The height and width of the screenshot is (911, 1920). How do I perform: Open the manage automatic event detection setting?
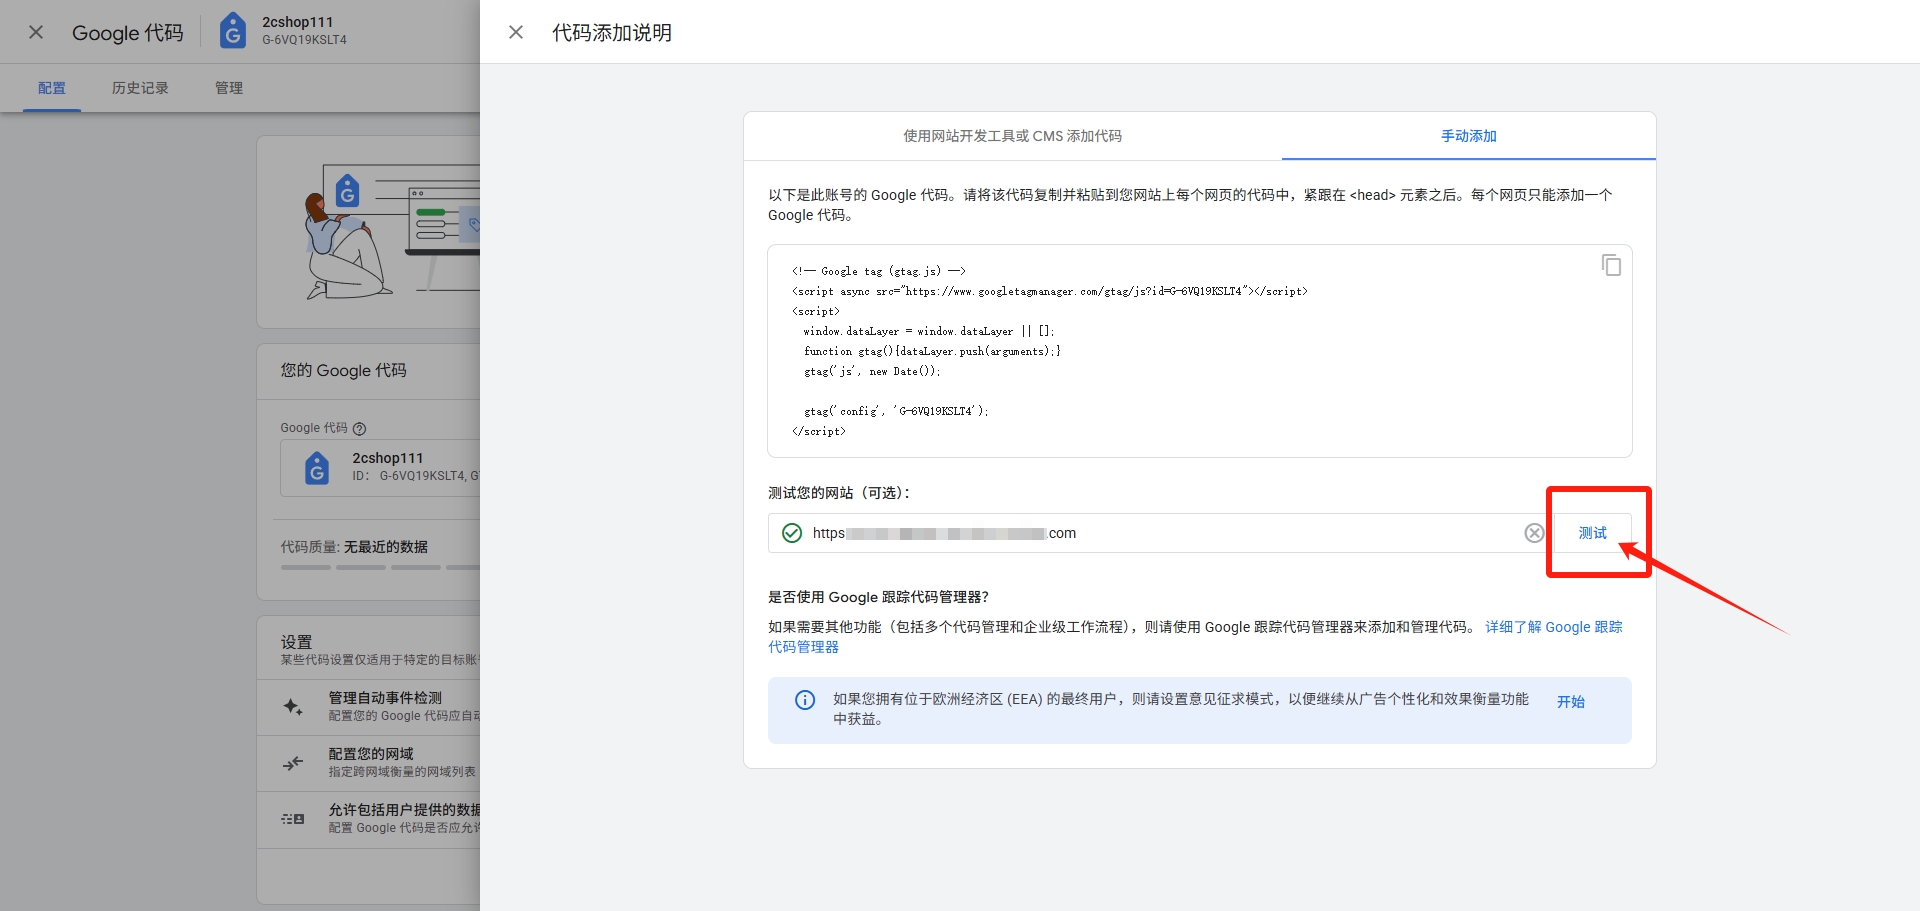click(x=385, y=706)
